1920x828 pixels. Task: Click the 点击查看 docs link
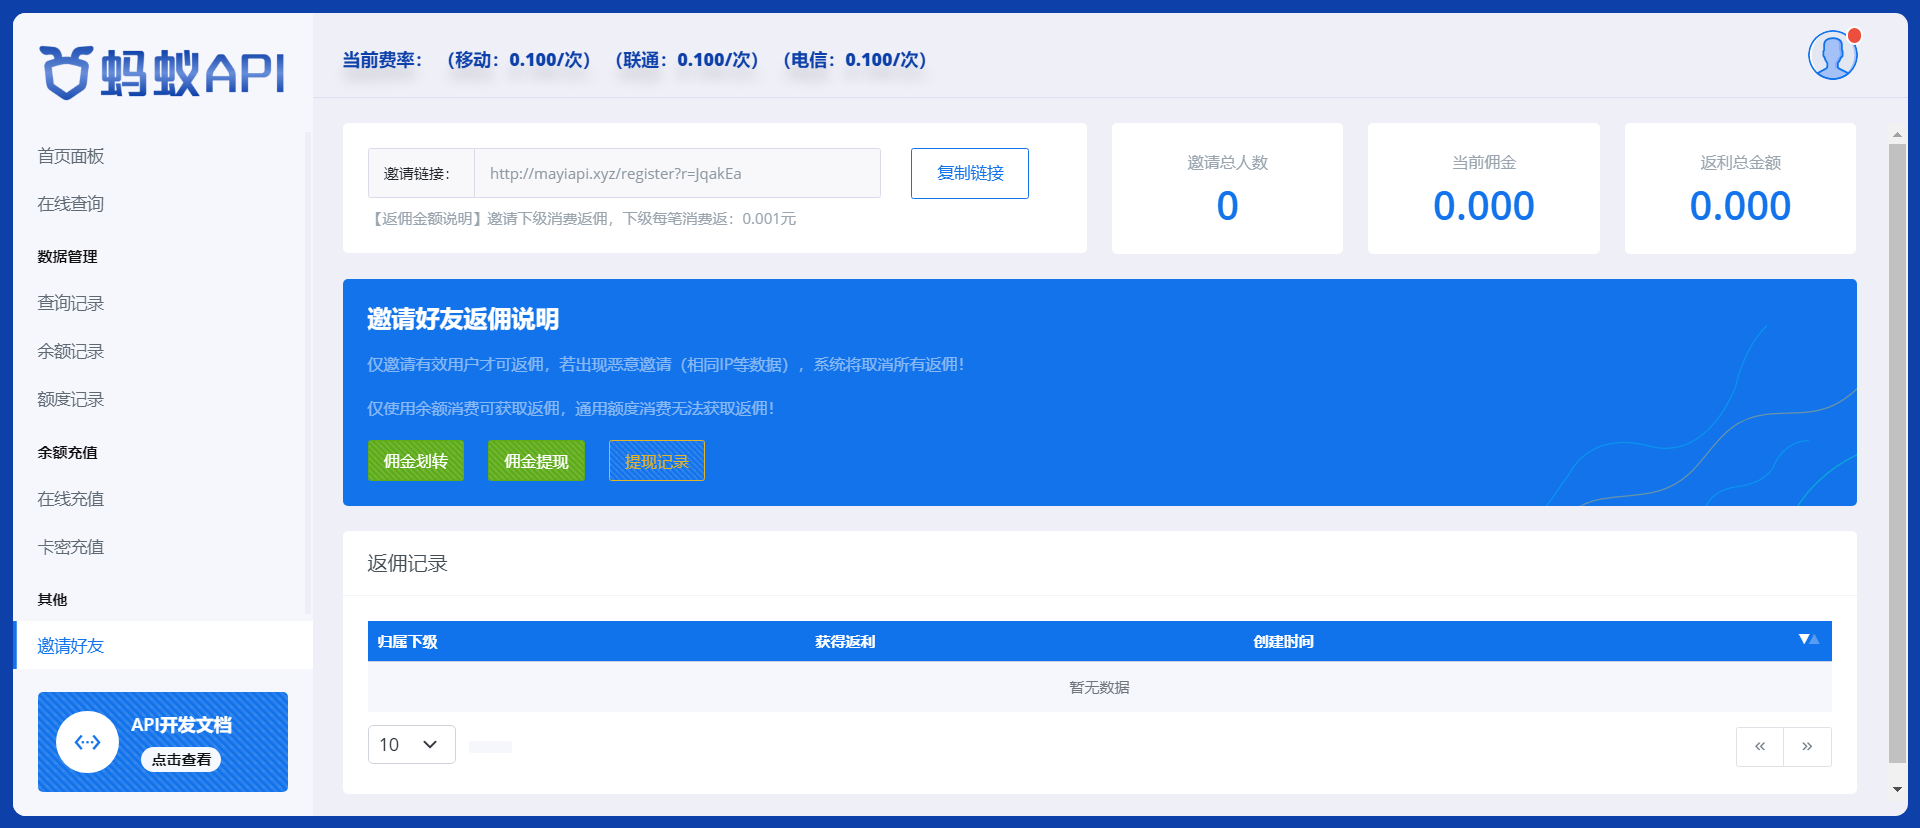[181, 760]
